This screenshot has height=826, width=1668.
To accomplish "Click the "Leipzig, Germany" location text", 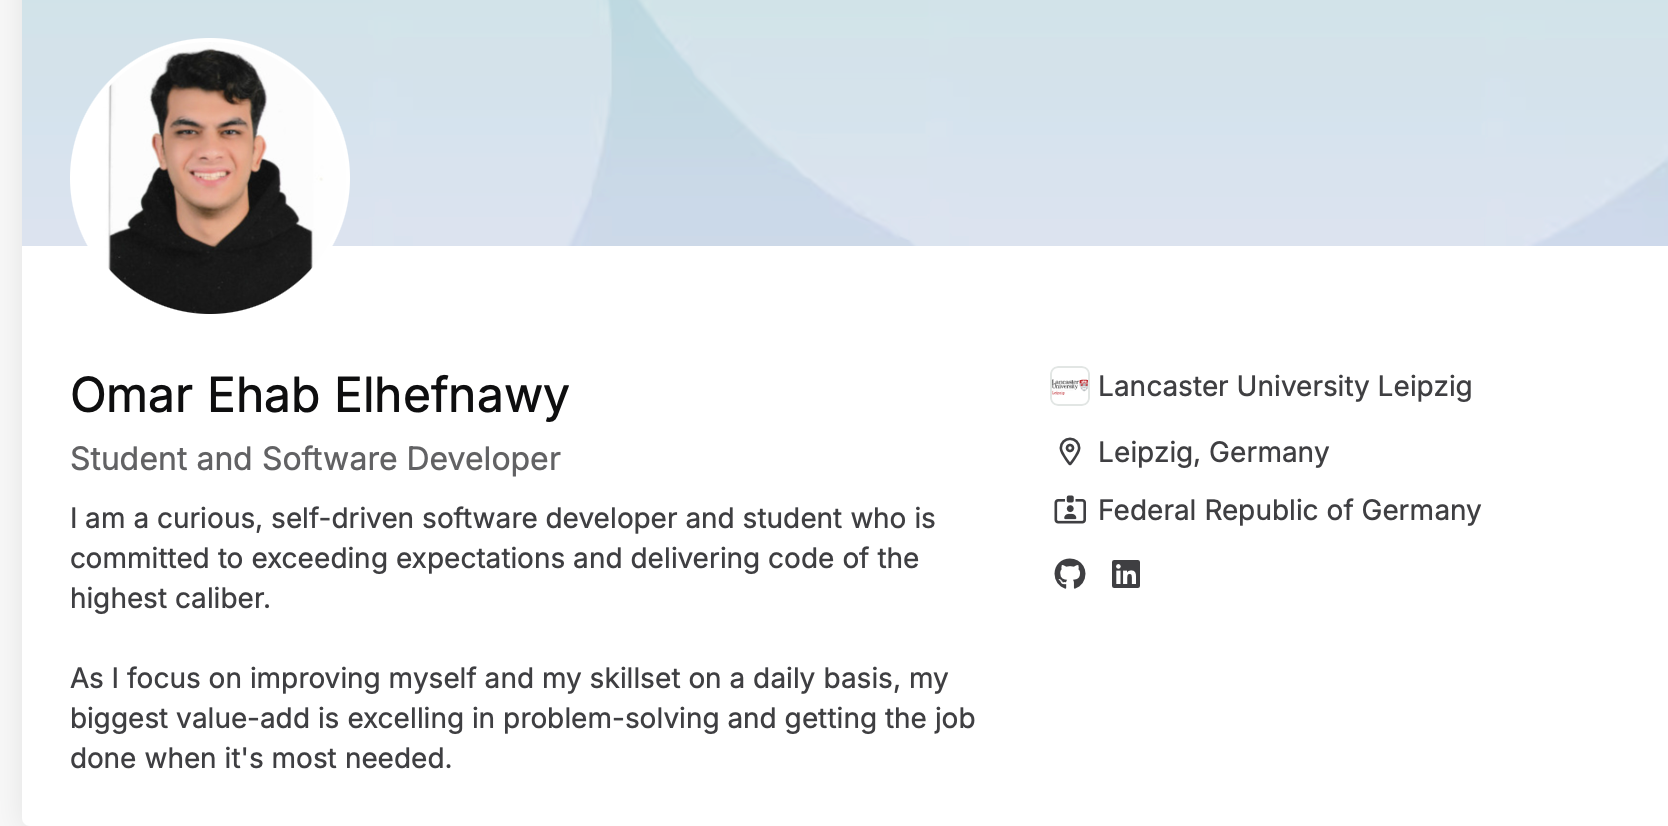I will pos(1213,452).
